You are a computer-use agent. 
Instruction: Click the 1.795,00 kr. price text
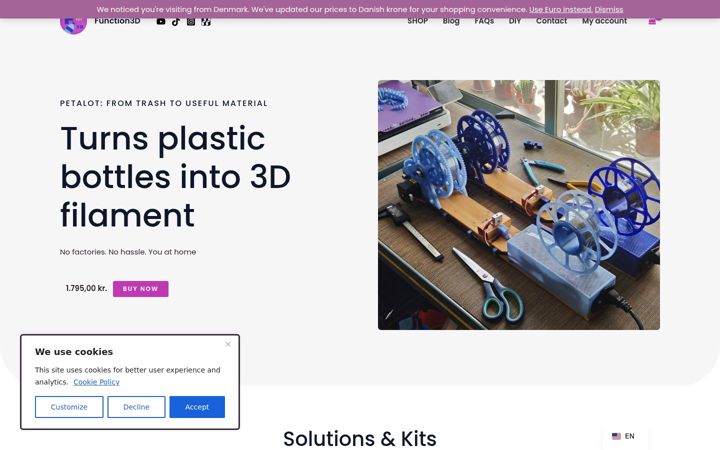pos(86,288)
